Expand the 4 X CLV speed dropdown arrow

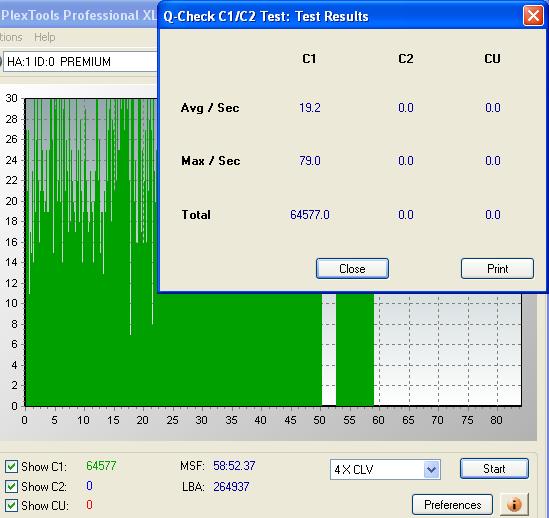coord(431,469)
